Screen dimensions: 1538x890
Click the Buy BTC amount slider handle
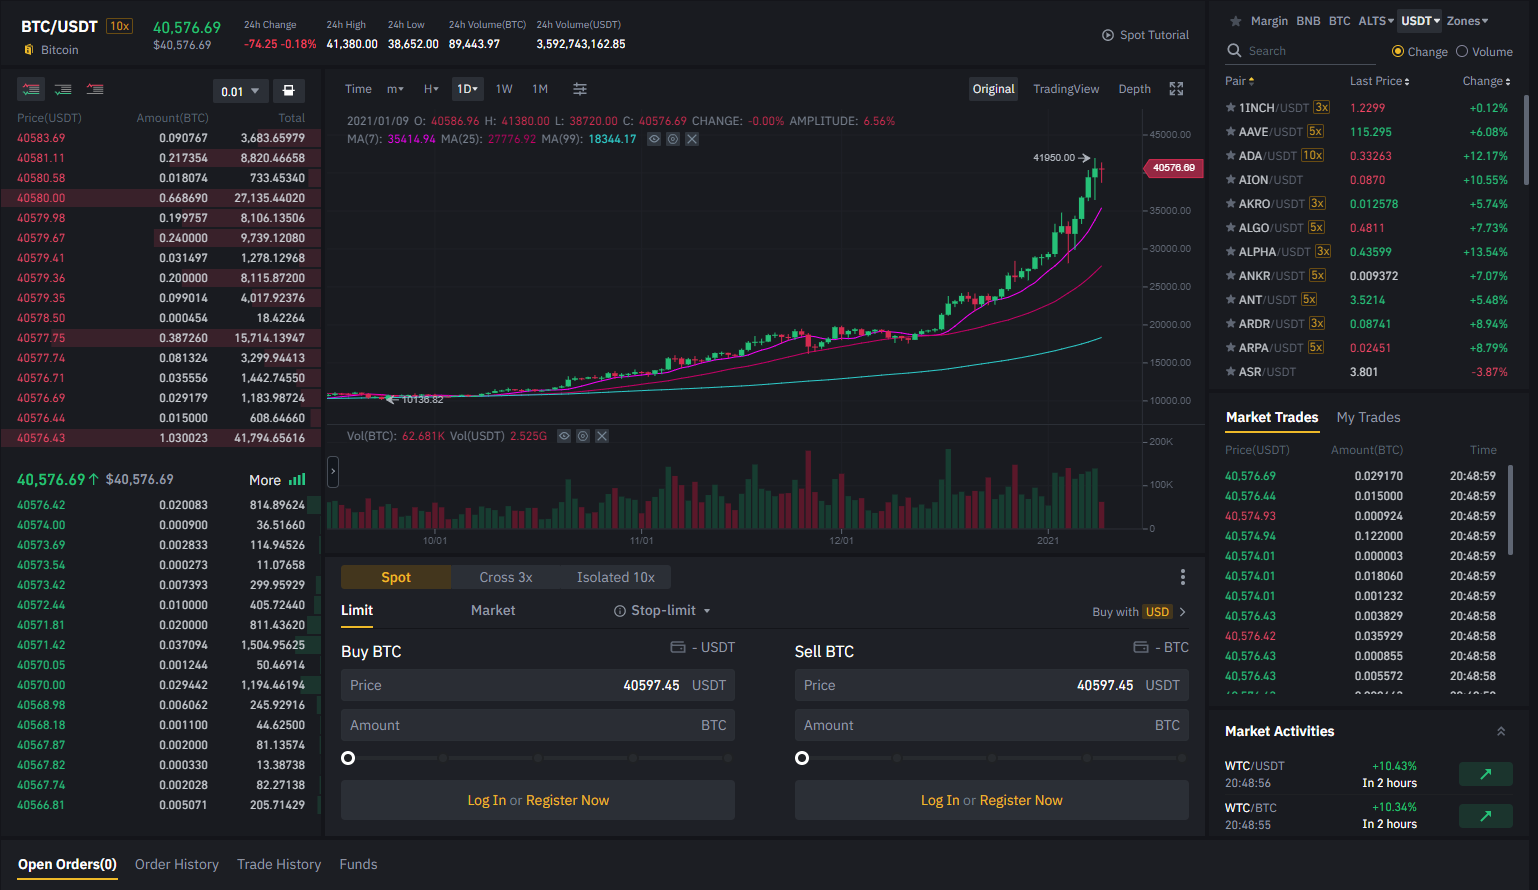click(348, 758)
